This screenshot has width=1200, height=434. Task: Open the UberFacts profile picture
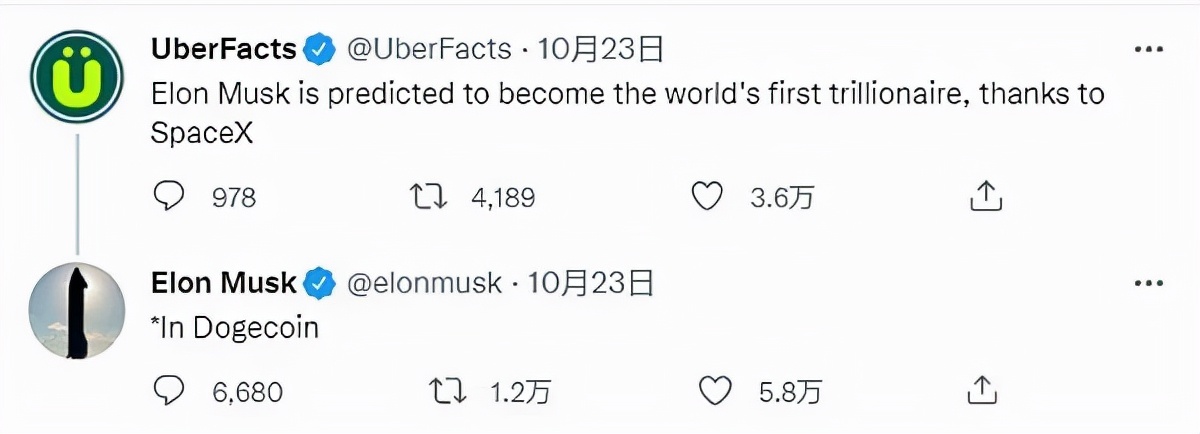pos(77,75)
